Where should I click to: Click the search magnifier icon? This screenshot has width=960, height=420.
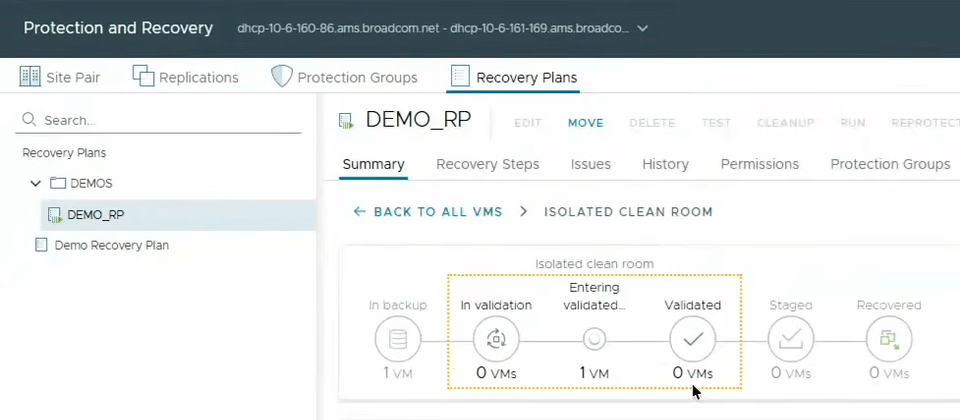tap(29, 119)
